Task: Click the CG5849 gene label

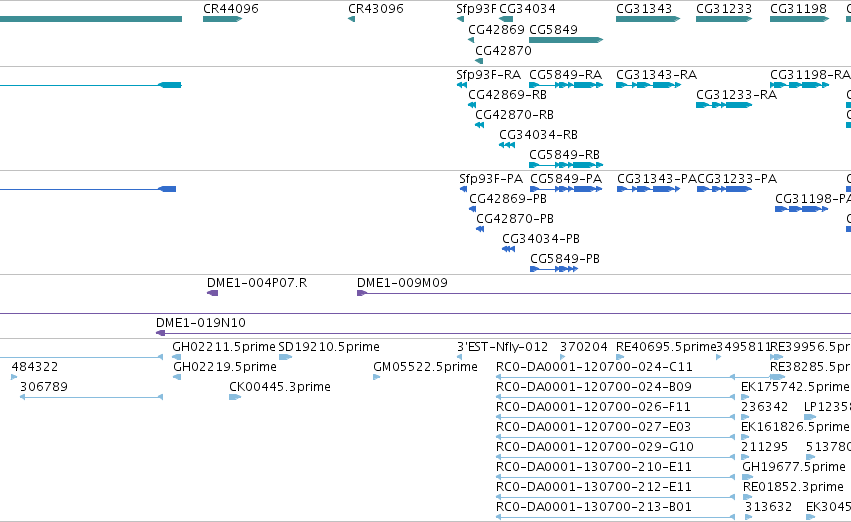Action: [x=553, y=29]
